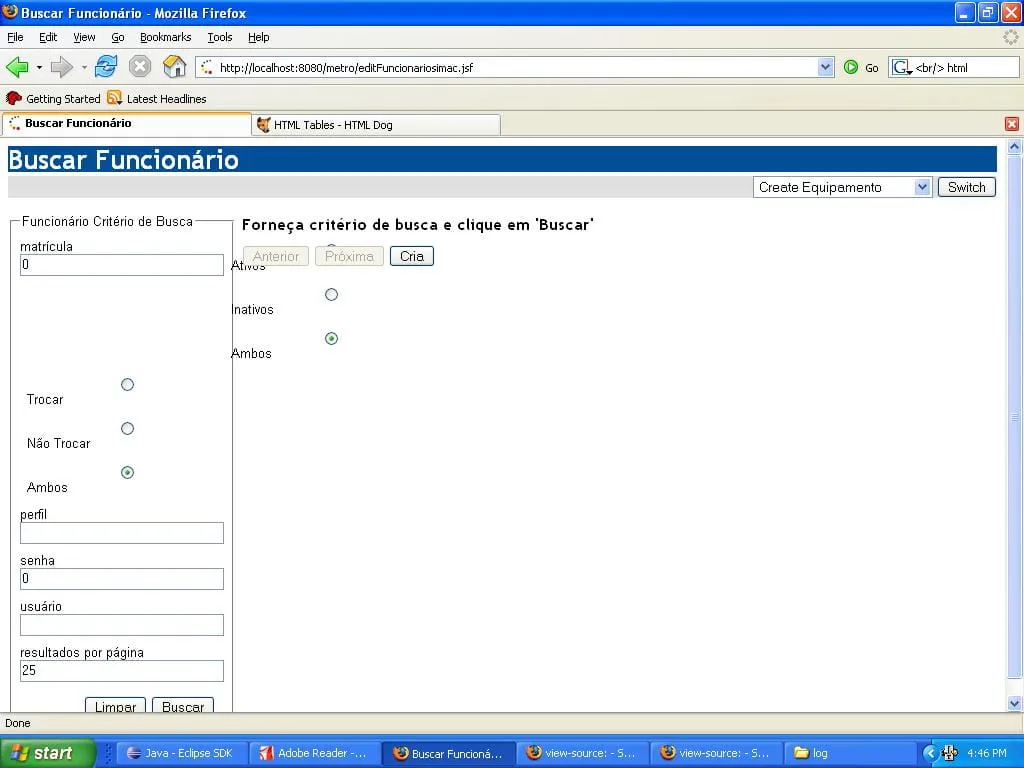Click the page scrollbar down arrow

coord(1014,703)
